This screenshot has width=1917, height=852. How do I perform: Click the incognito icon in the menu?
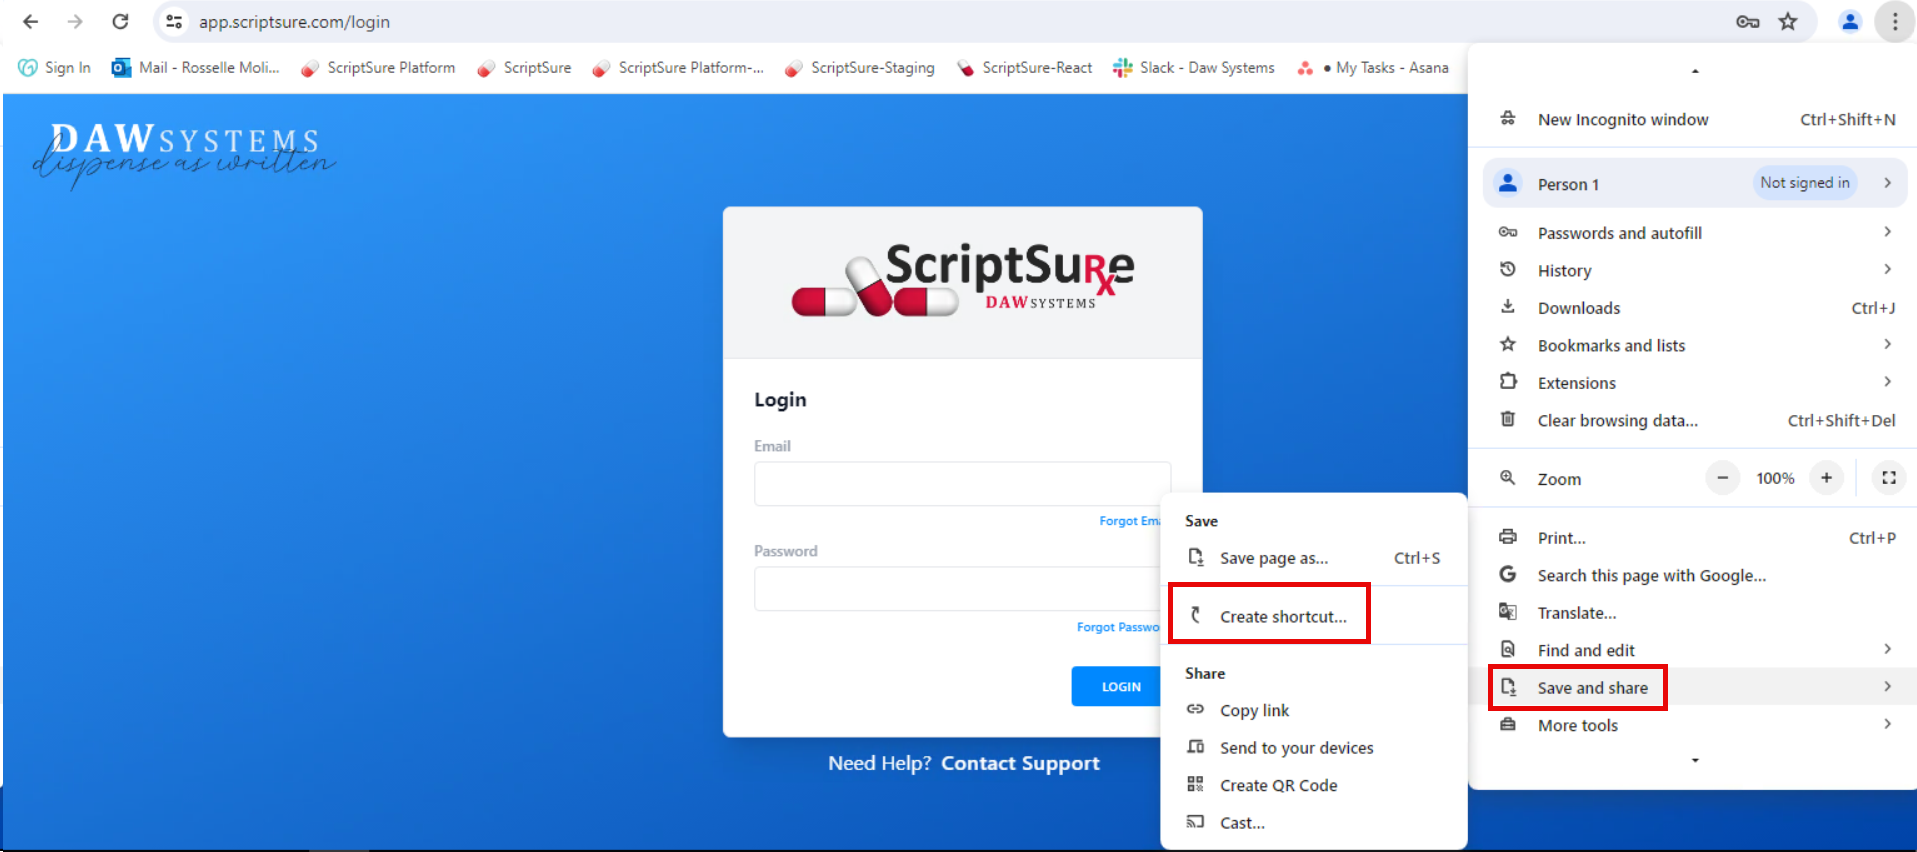click(x=1507, y=119)
